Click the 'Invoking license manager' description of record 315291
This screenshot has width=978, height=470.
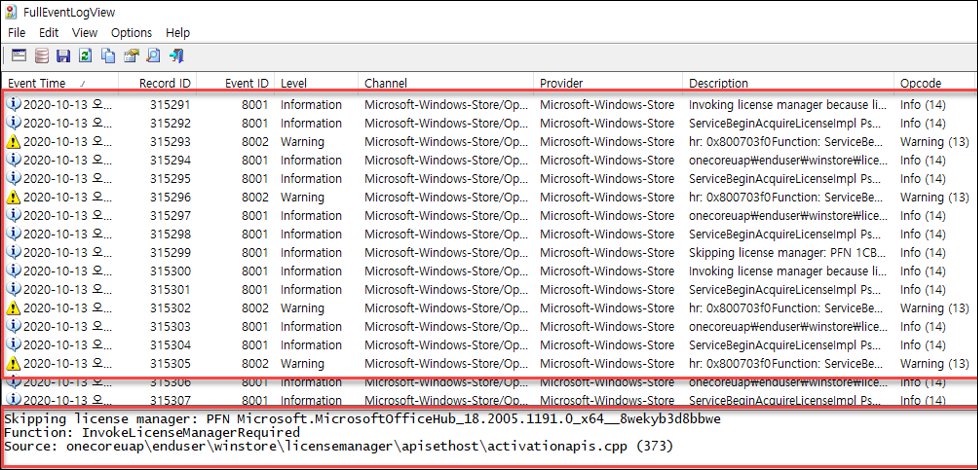tap(788, 104)
